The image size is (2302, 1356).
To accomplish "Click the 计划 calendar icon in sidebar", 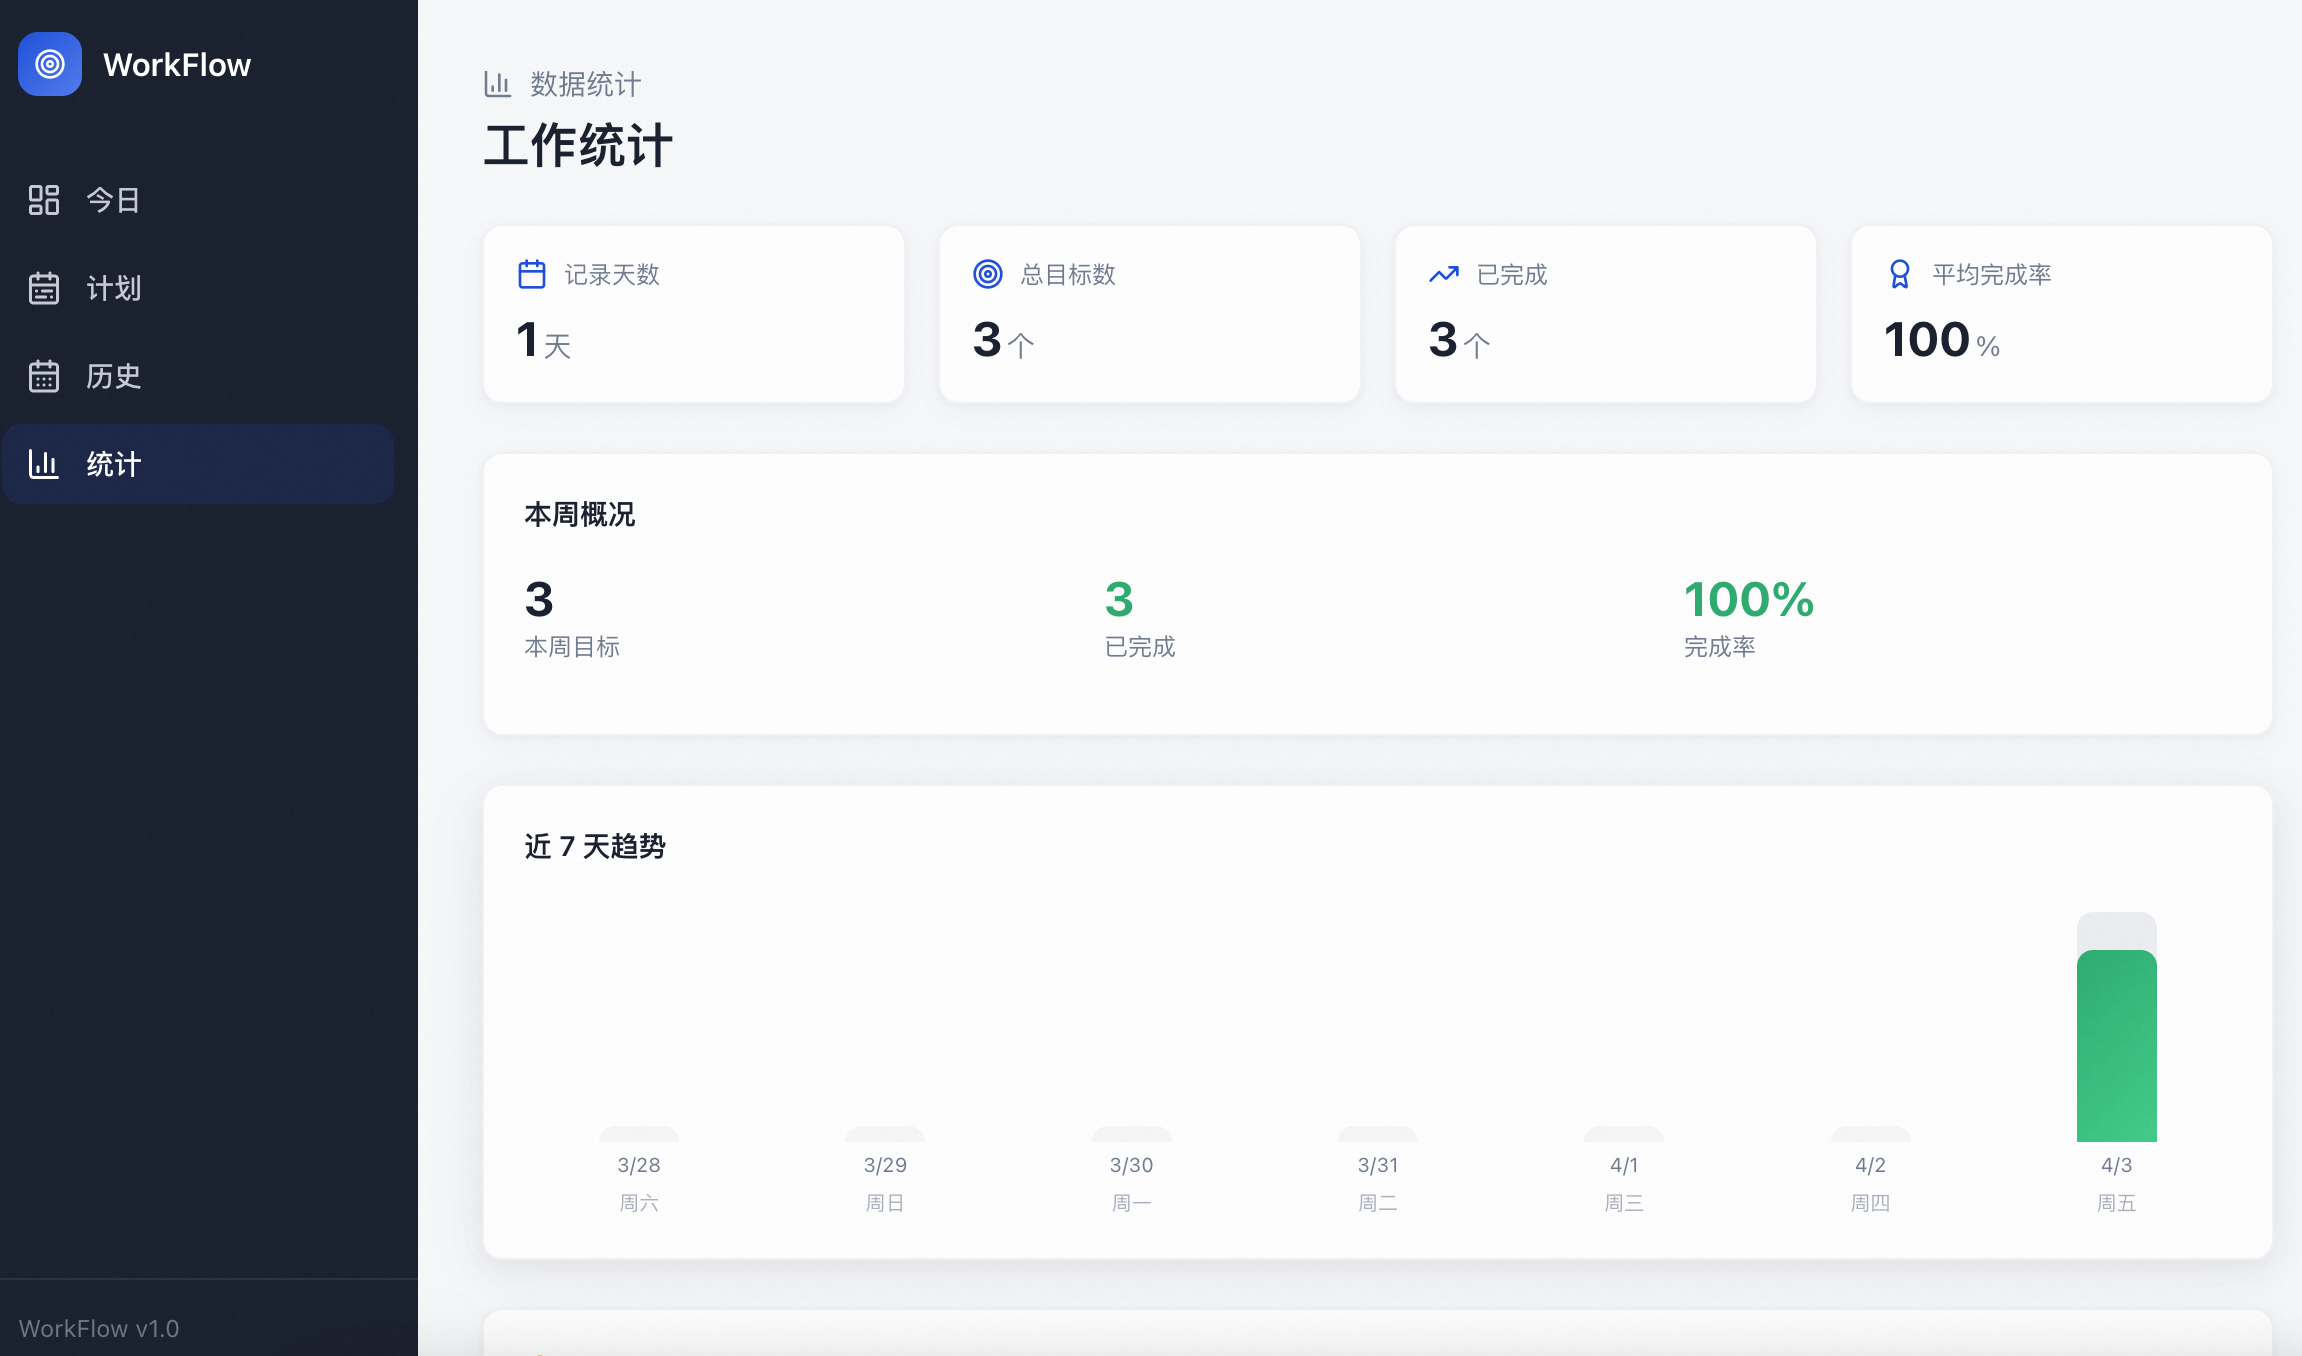I will click(x=44, y=288).
